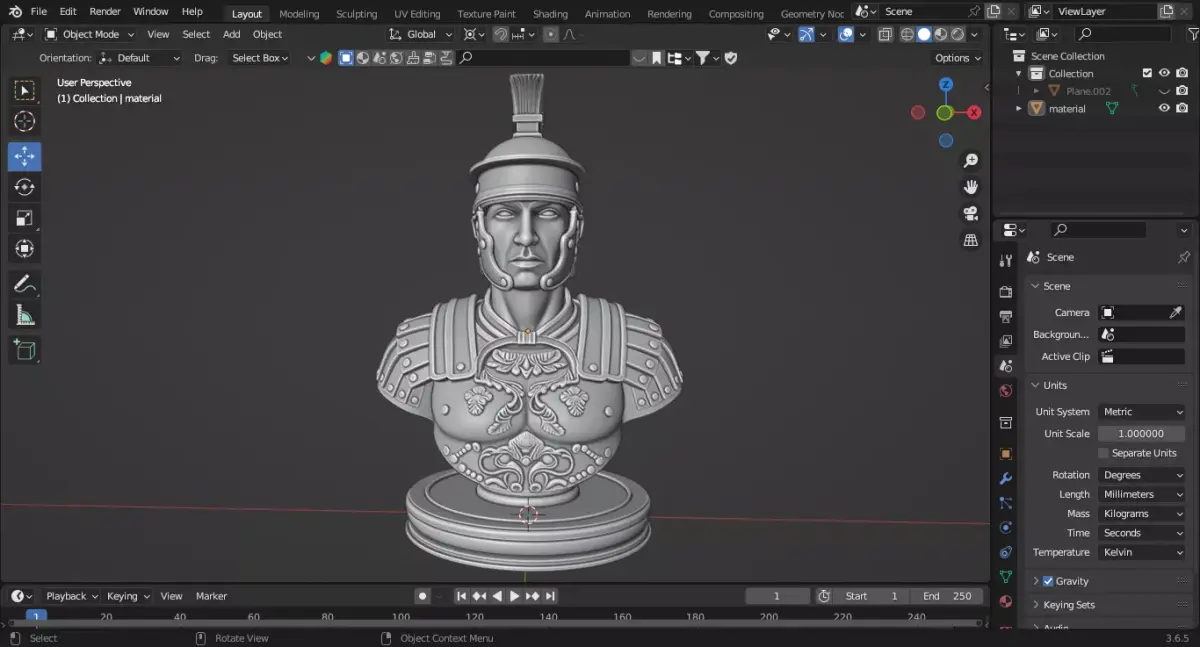Click the current frame number field

pos(777,596)
